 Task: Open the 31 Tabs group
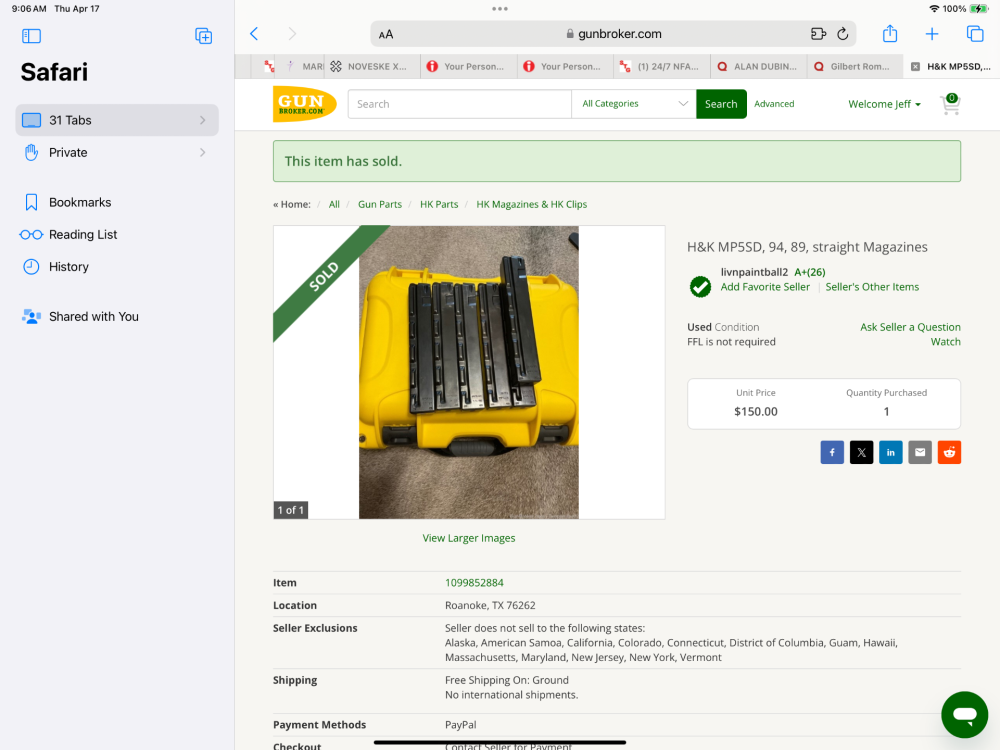point(117,120)
